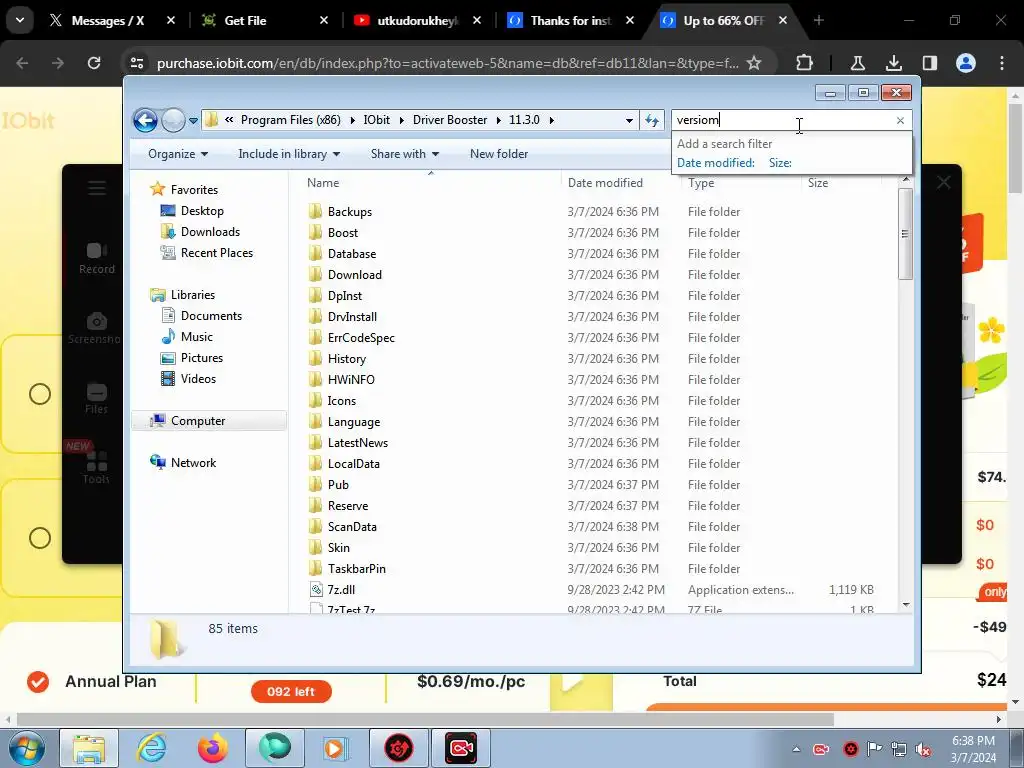The height and width of the screenshot is (768, 1024).
Task: Select the Annual Plan checked radio
Action: 38,681
